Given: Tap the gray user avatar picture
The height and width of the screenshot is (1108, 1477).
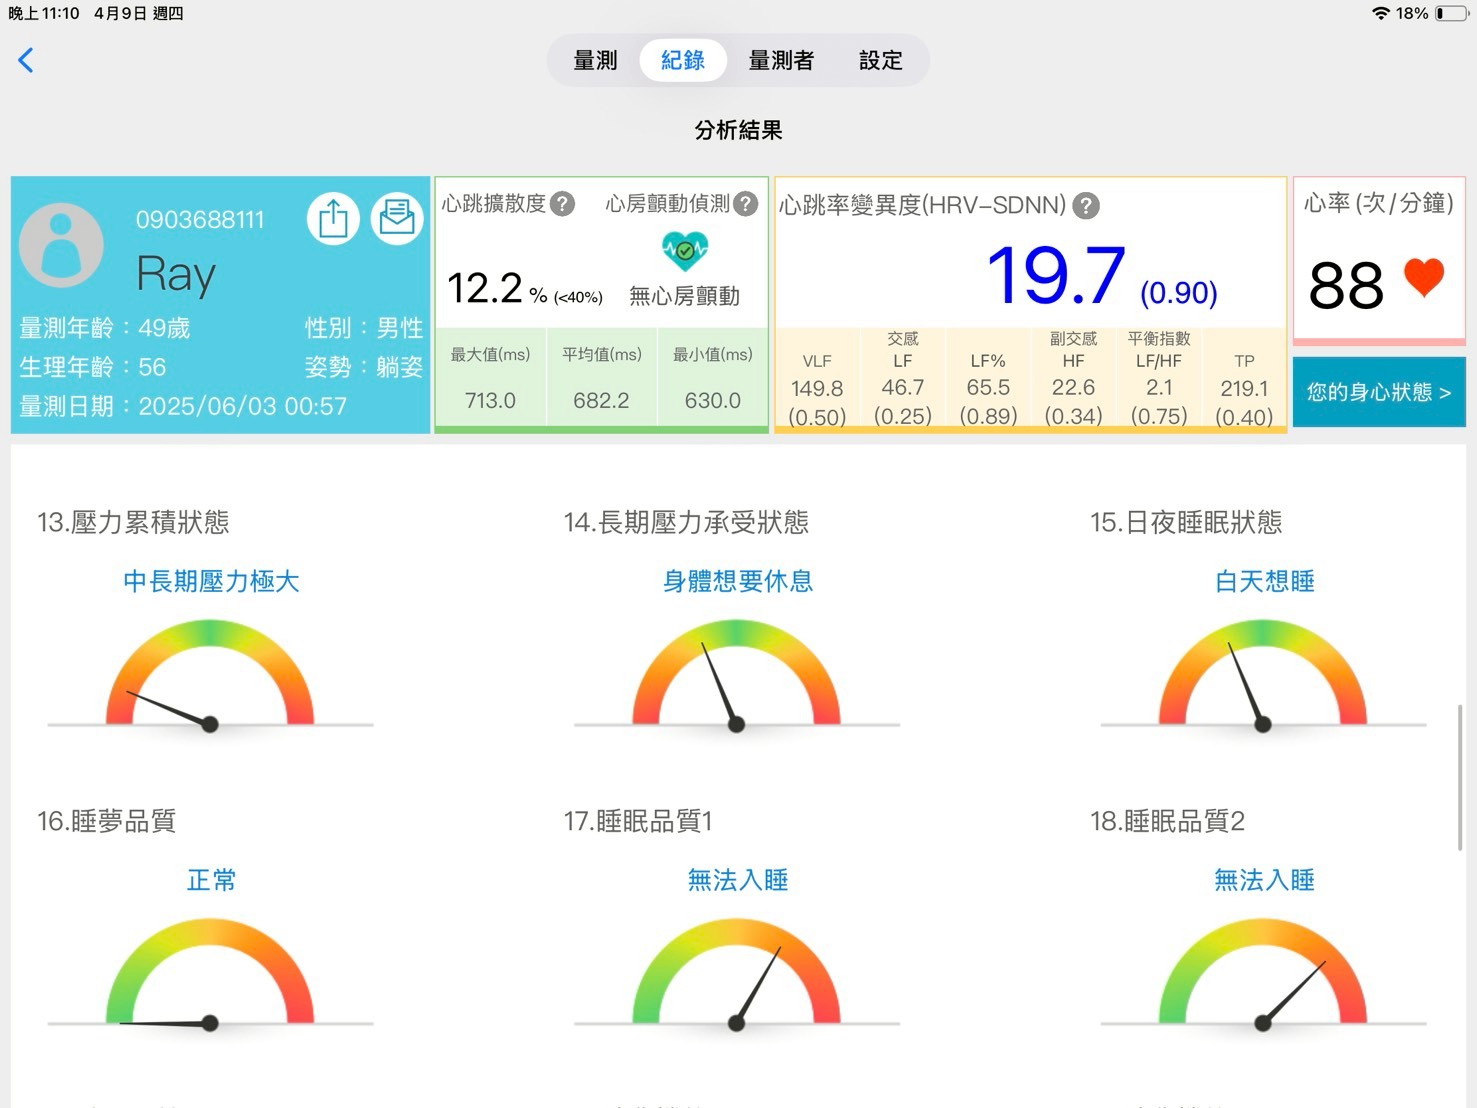Looking at the screenshot, I should click(62, 245).
